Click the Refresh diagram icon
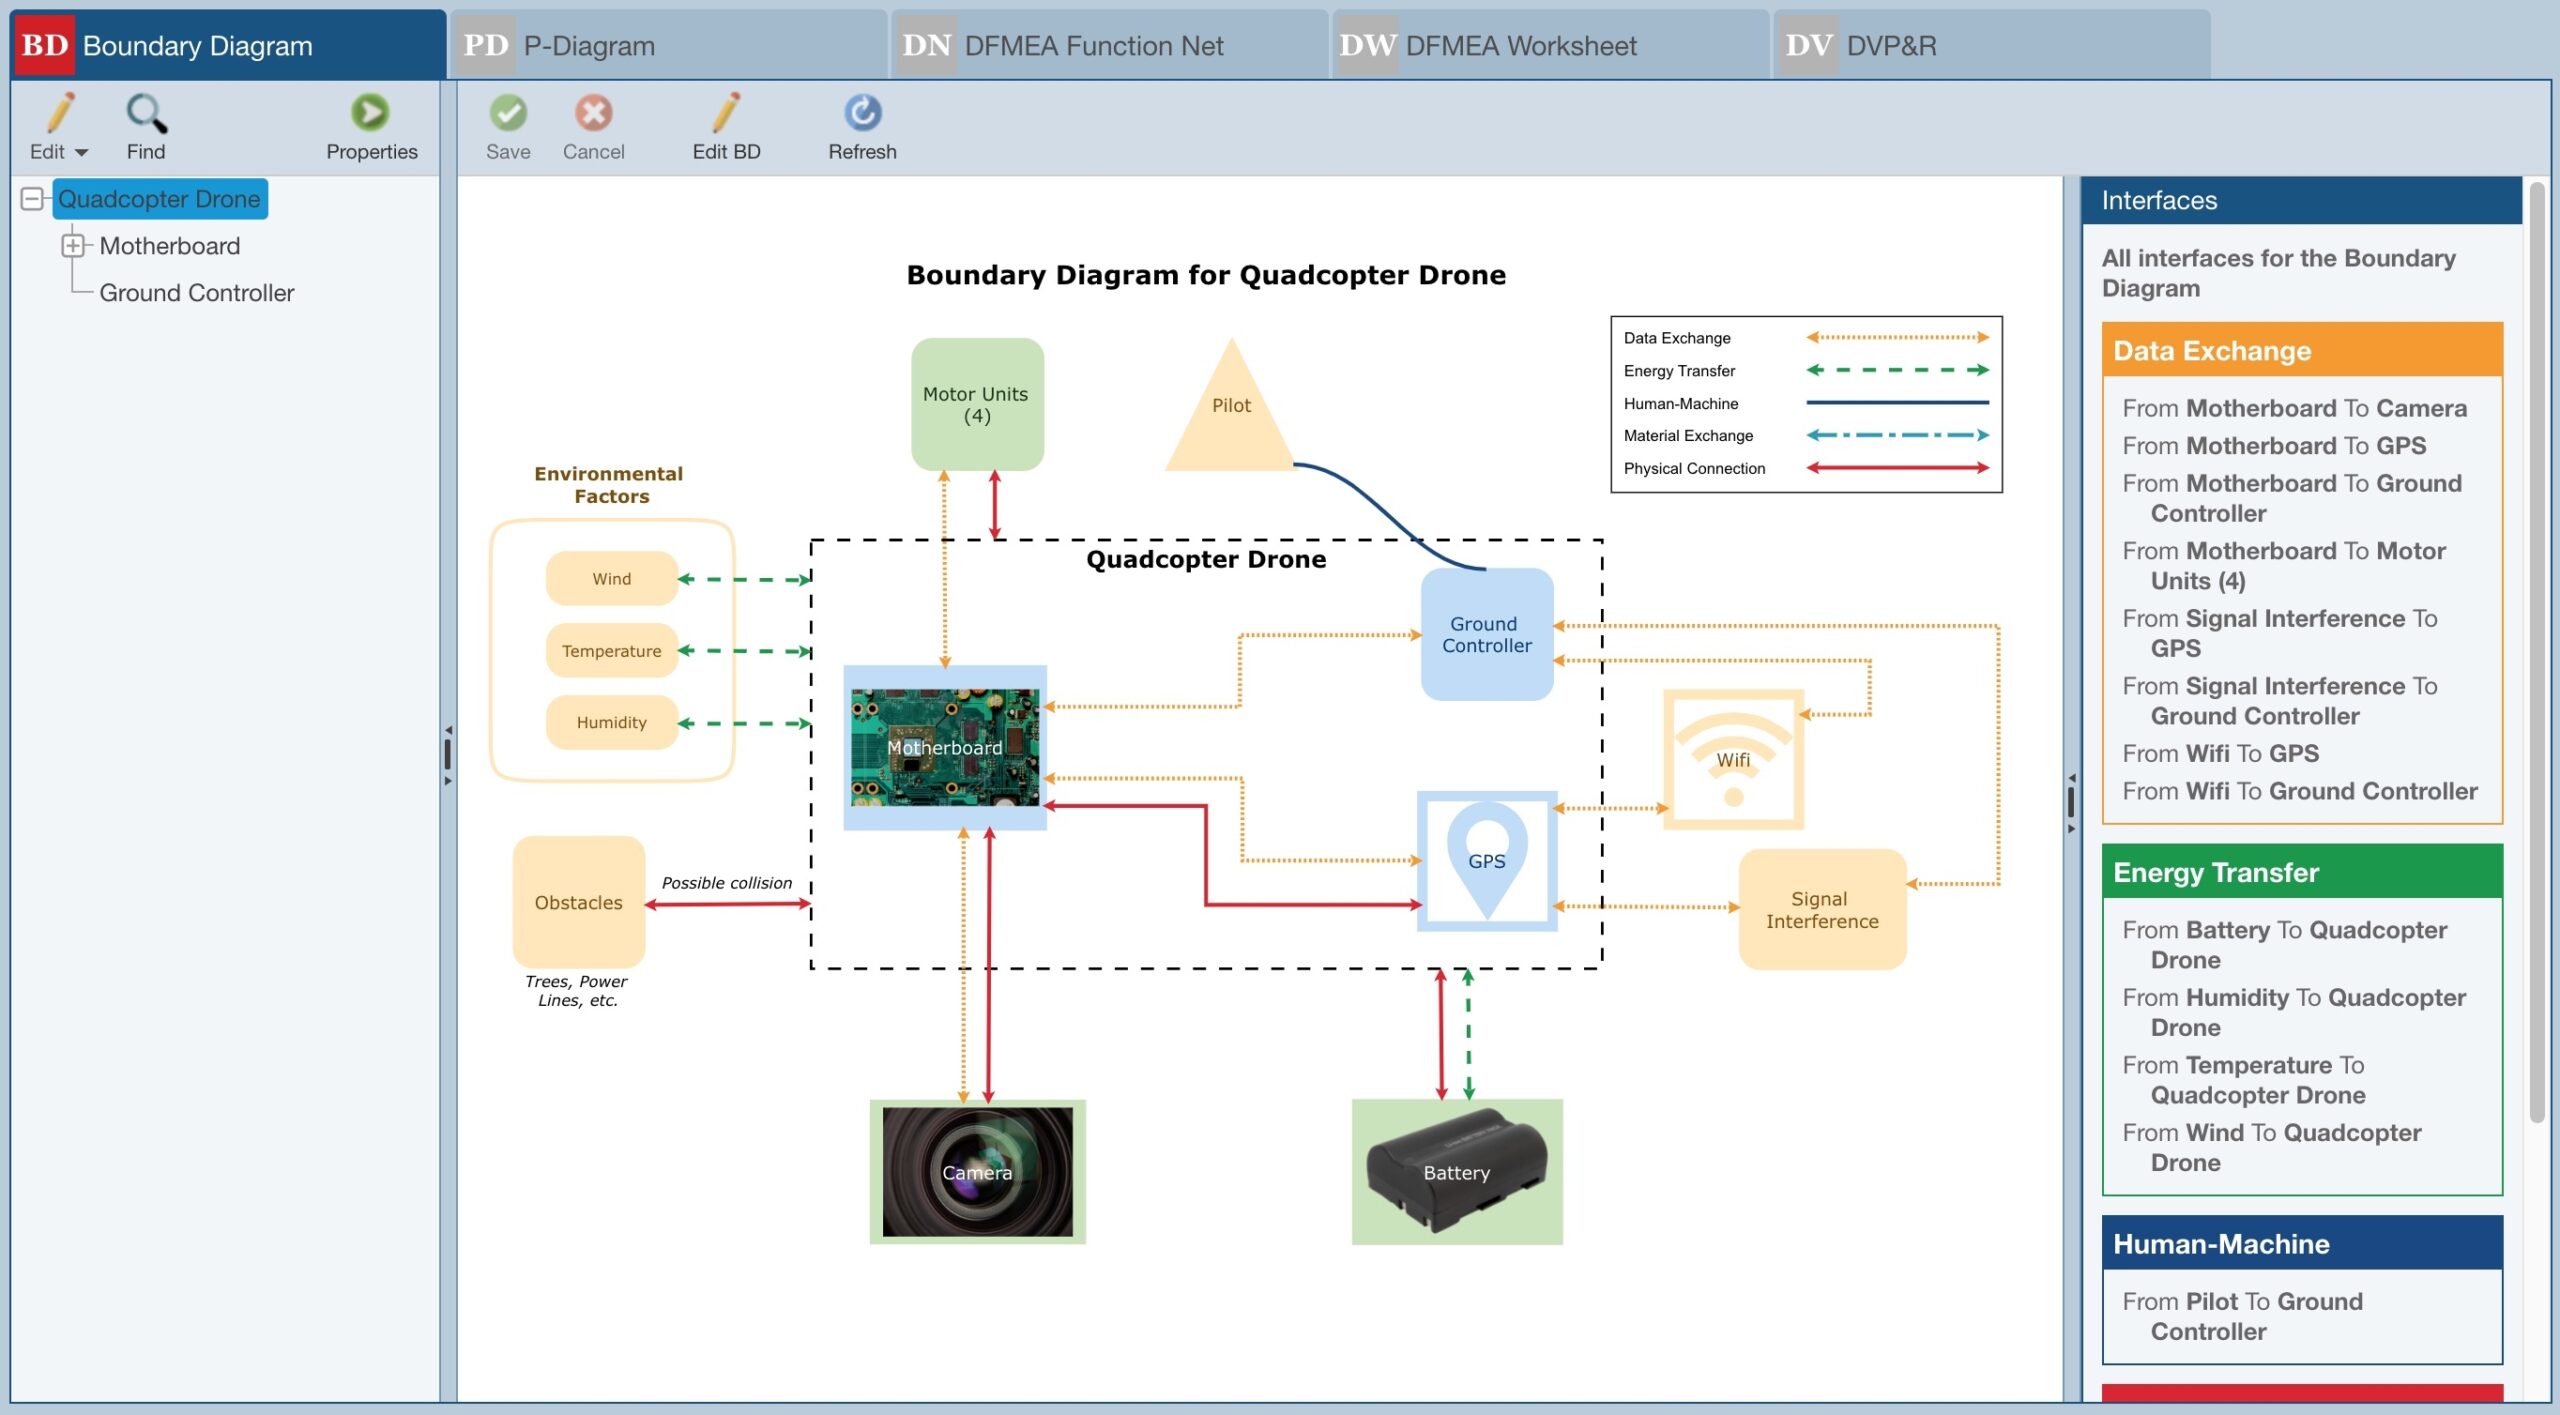2560x1415 pixels. click(862, 113)
